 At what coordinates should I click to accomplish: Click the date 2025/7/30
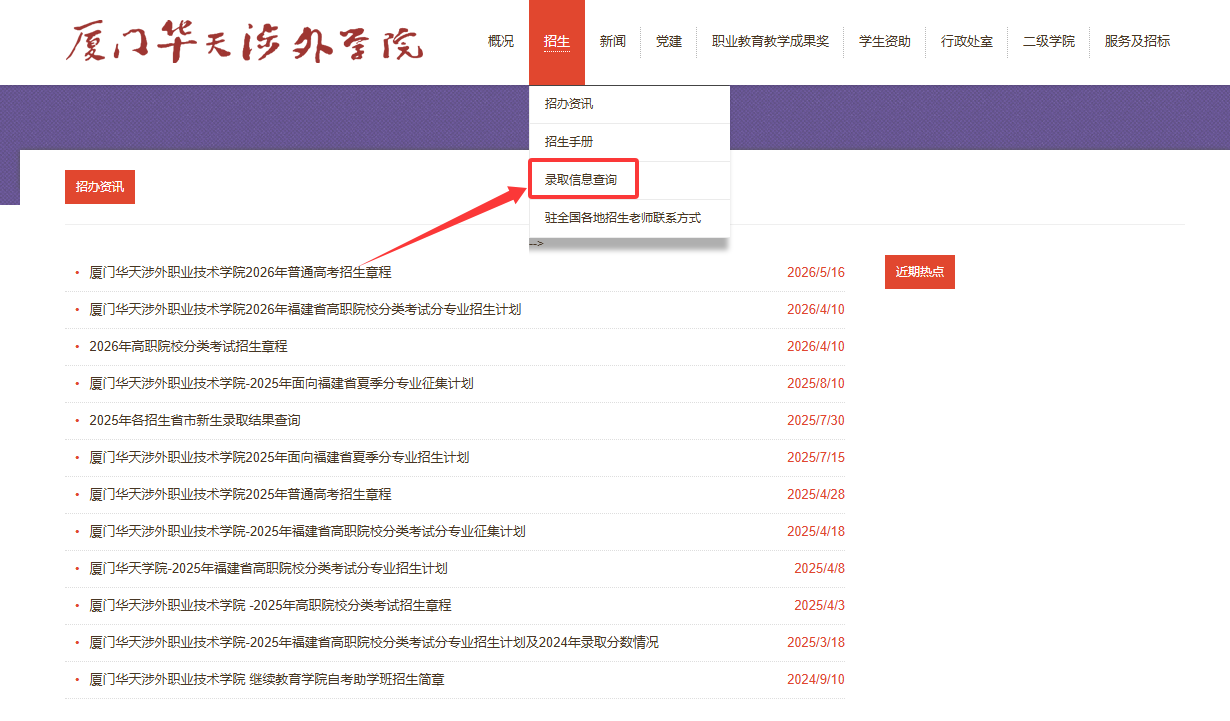(x=816, y=420)
